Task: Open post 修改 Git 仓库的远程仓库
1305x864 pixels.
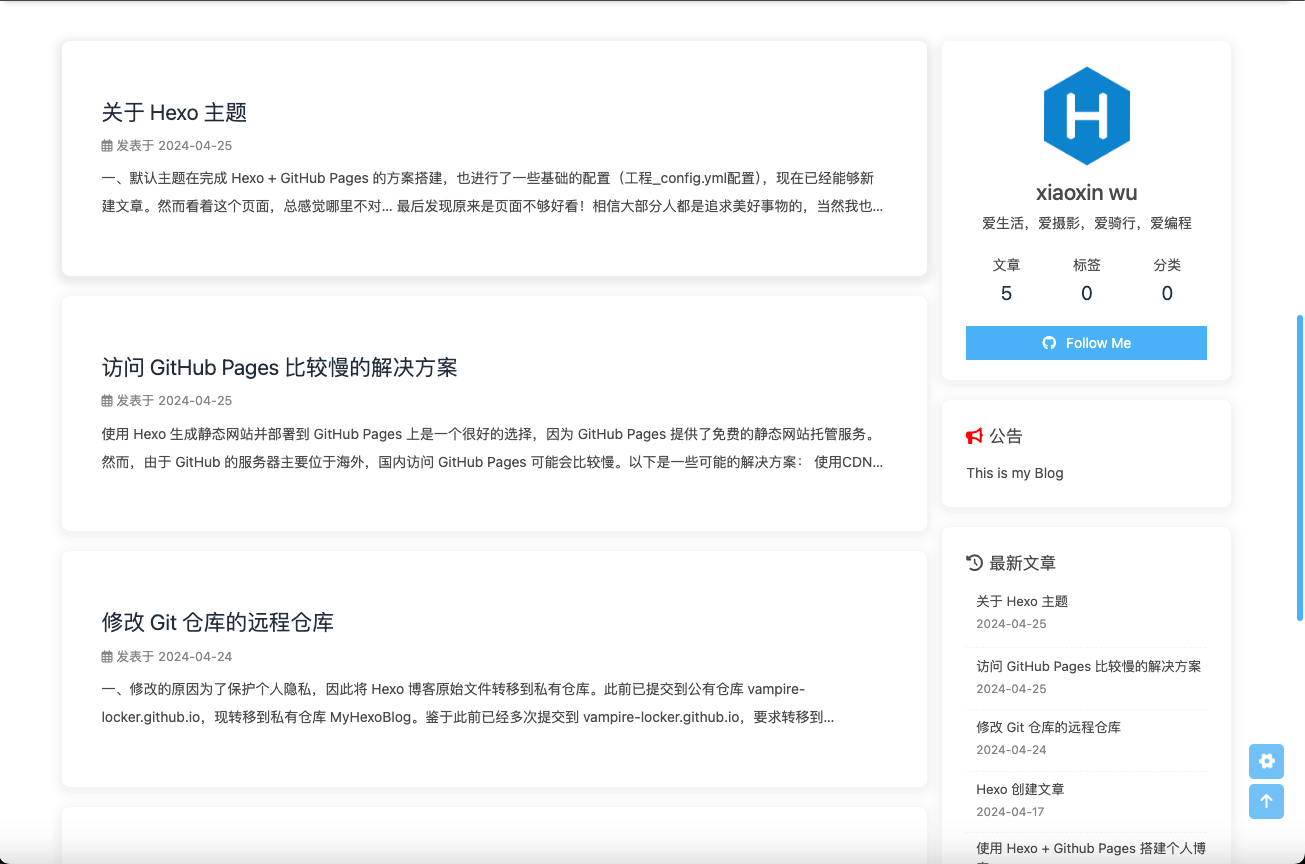Action: (x=218, y=622)
